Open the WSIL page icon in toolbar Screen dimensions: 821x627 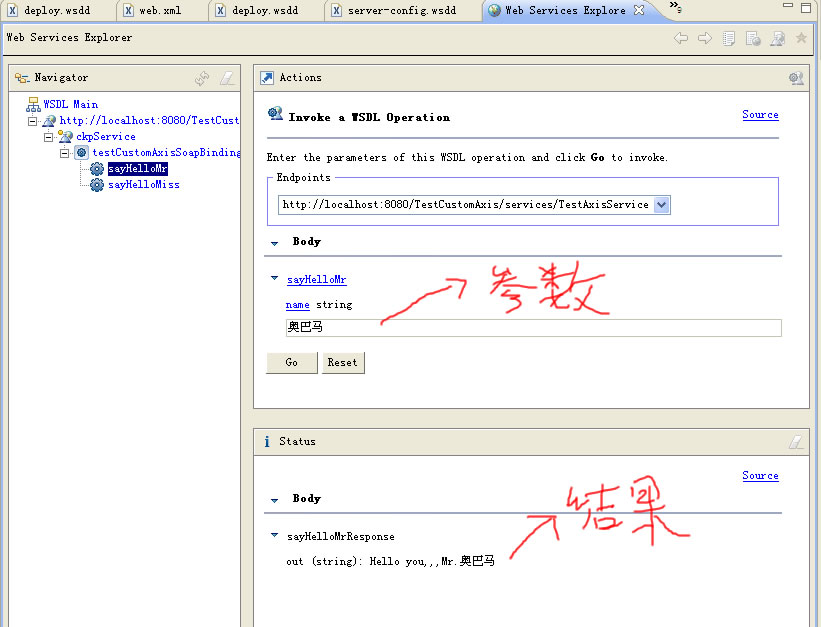753,38
